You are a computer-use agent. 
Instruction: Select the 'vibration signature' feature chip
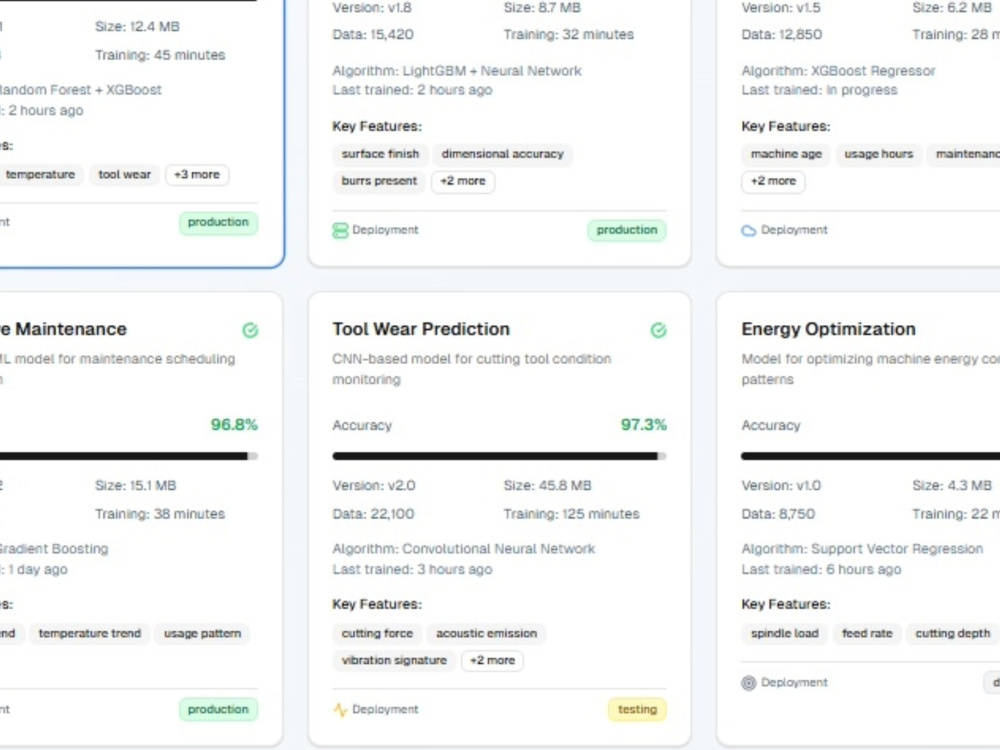394,661
